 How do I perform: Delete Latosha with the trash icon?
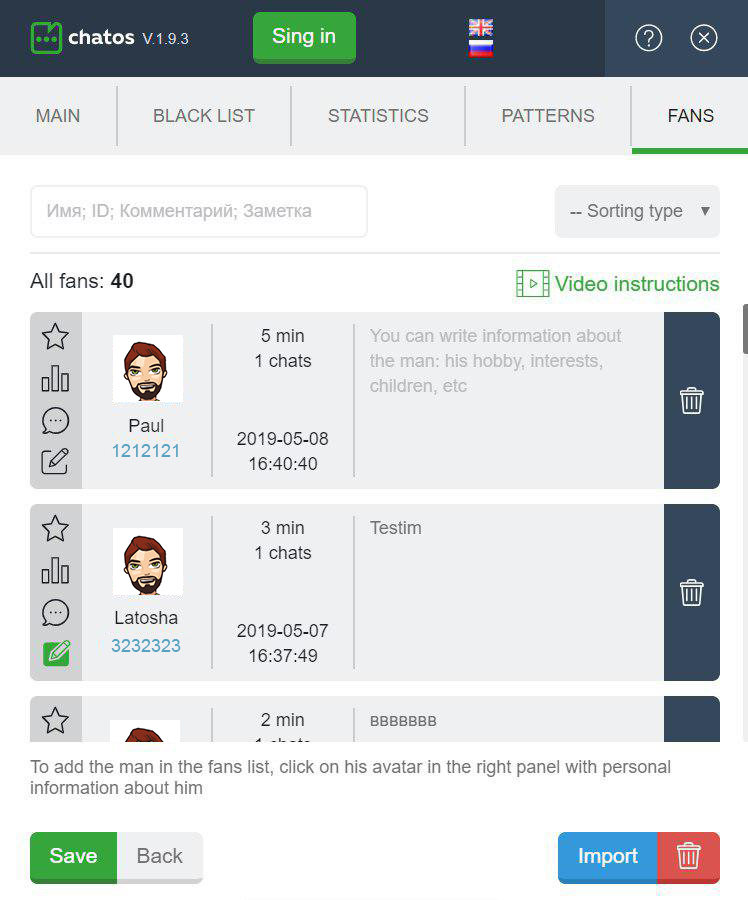(691, 592)
